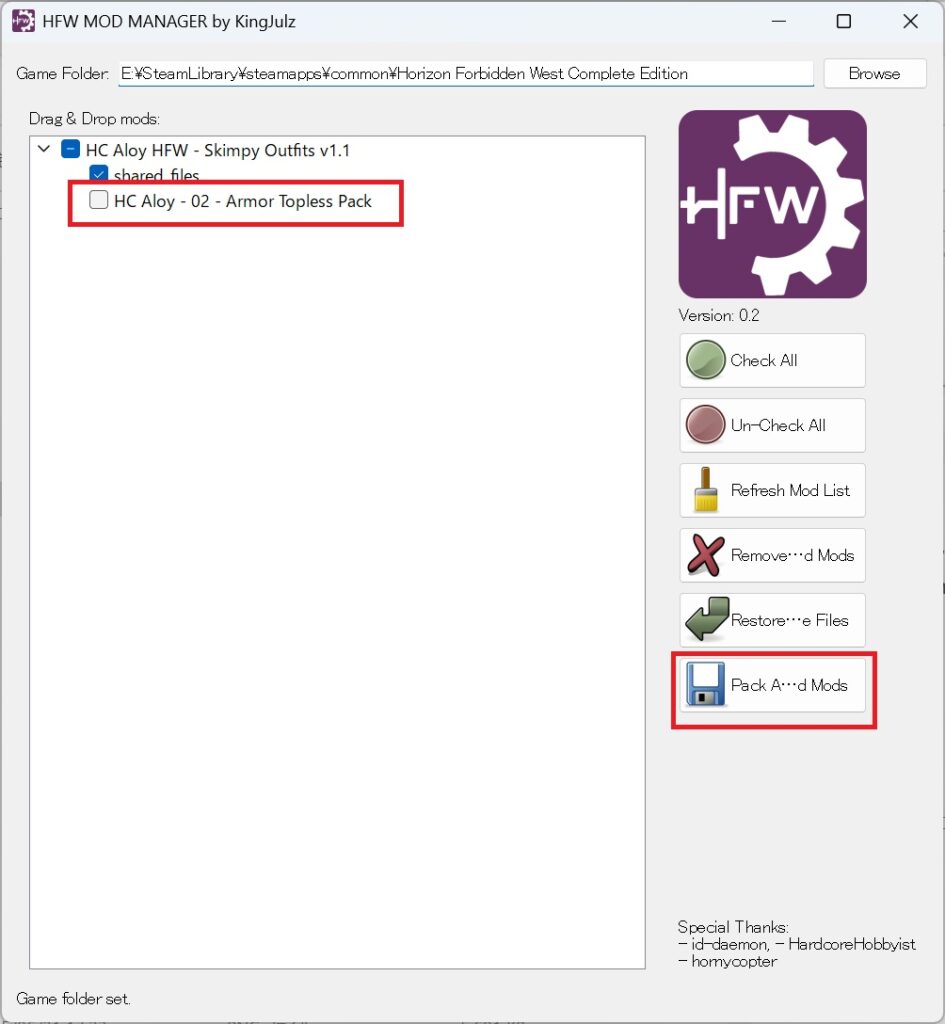The width and height of the screenshot is (945, 1024).
Task: Click the green arrow Restore Files icon
Action: (x=707, y=619)
